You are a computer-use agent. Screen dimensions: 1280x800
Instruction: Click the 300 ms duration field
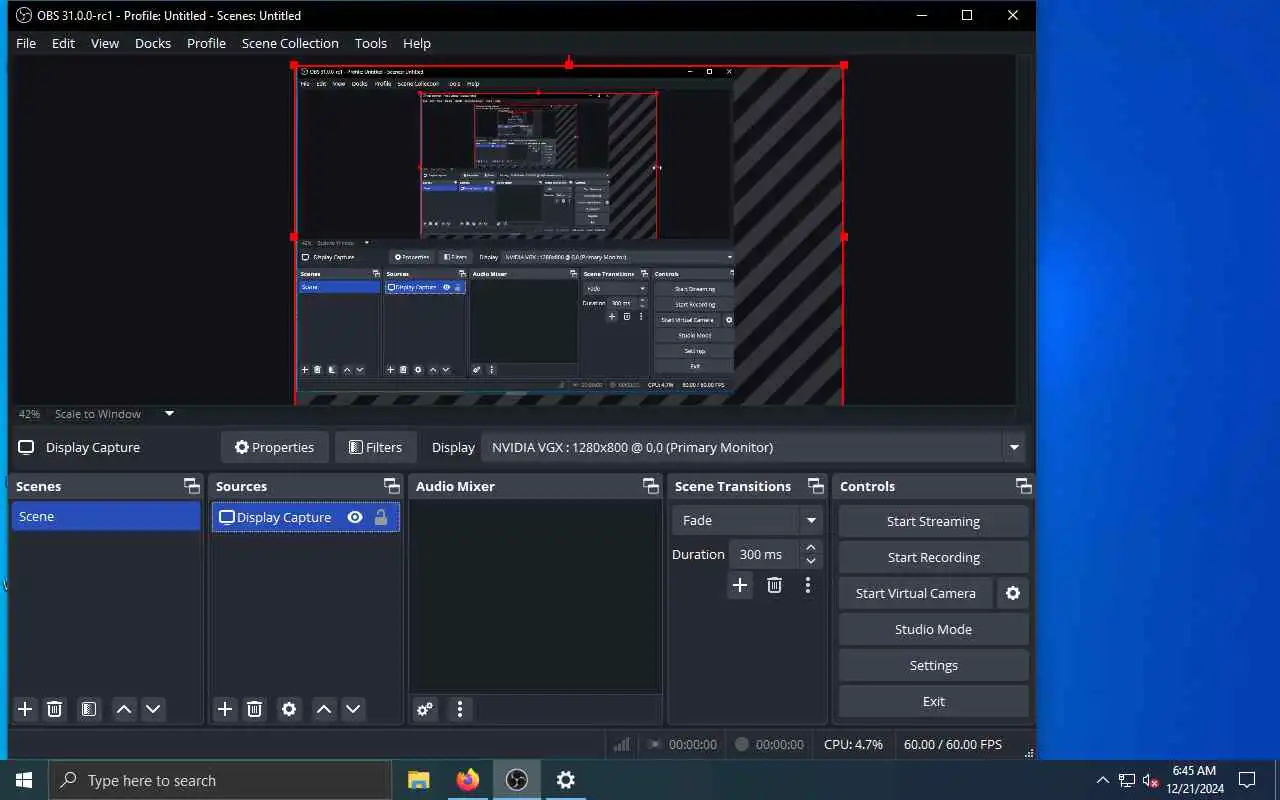pos(764,554)
